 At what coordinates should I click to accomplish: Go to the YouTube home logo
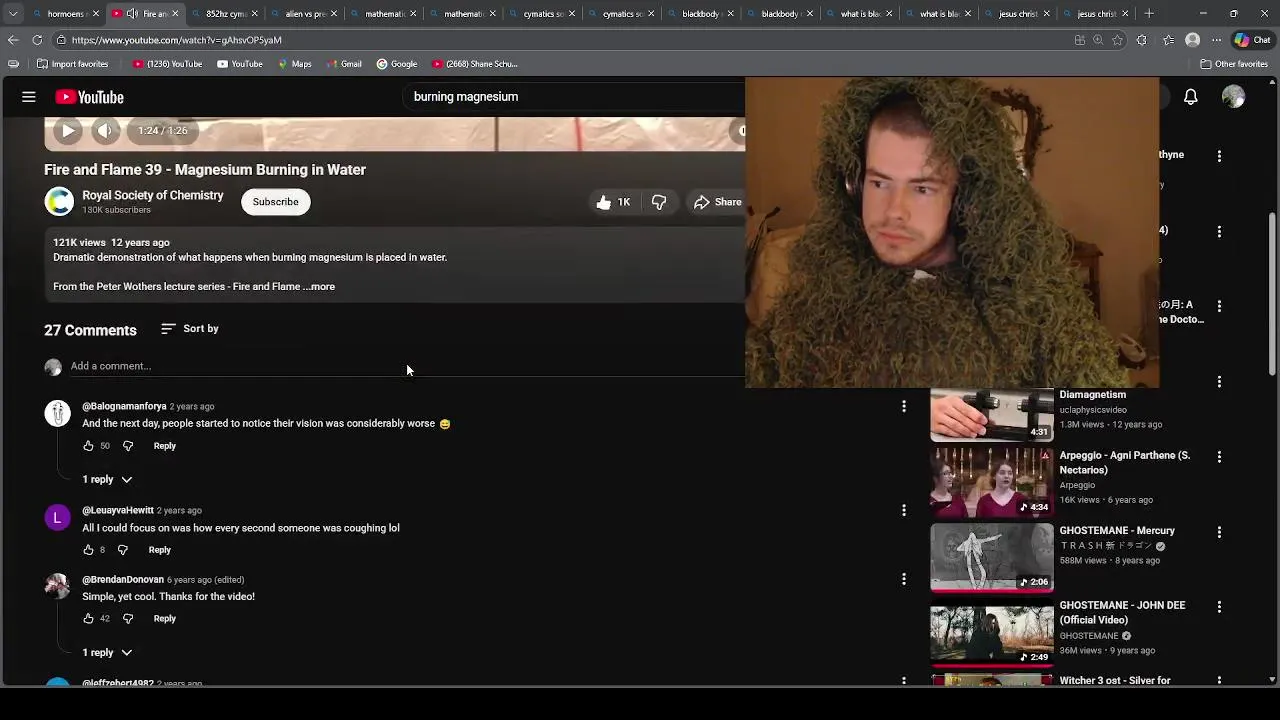[x=90, y=97]
